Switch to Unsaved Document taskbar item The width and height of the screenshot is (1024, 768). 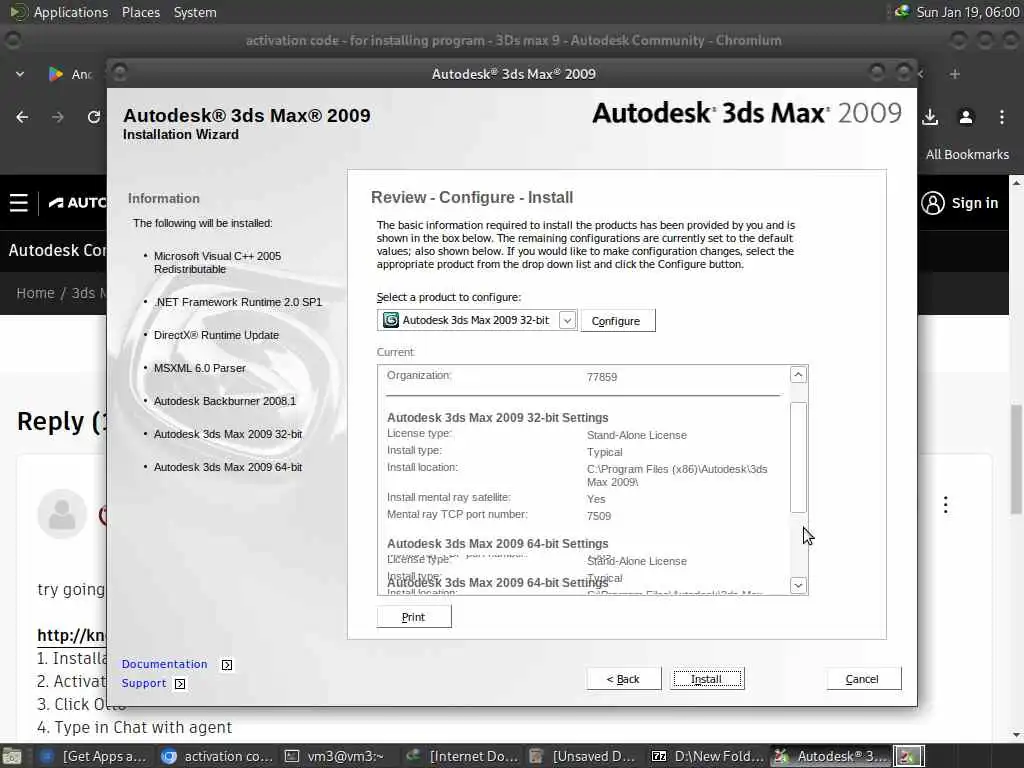click(583, 756)
